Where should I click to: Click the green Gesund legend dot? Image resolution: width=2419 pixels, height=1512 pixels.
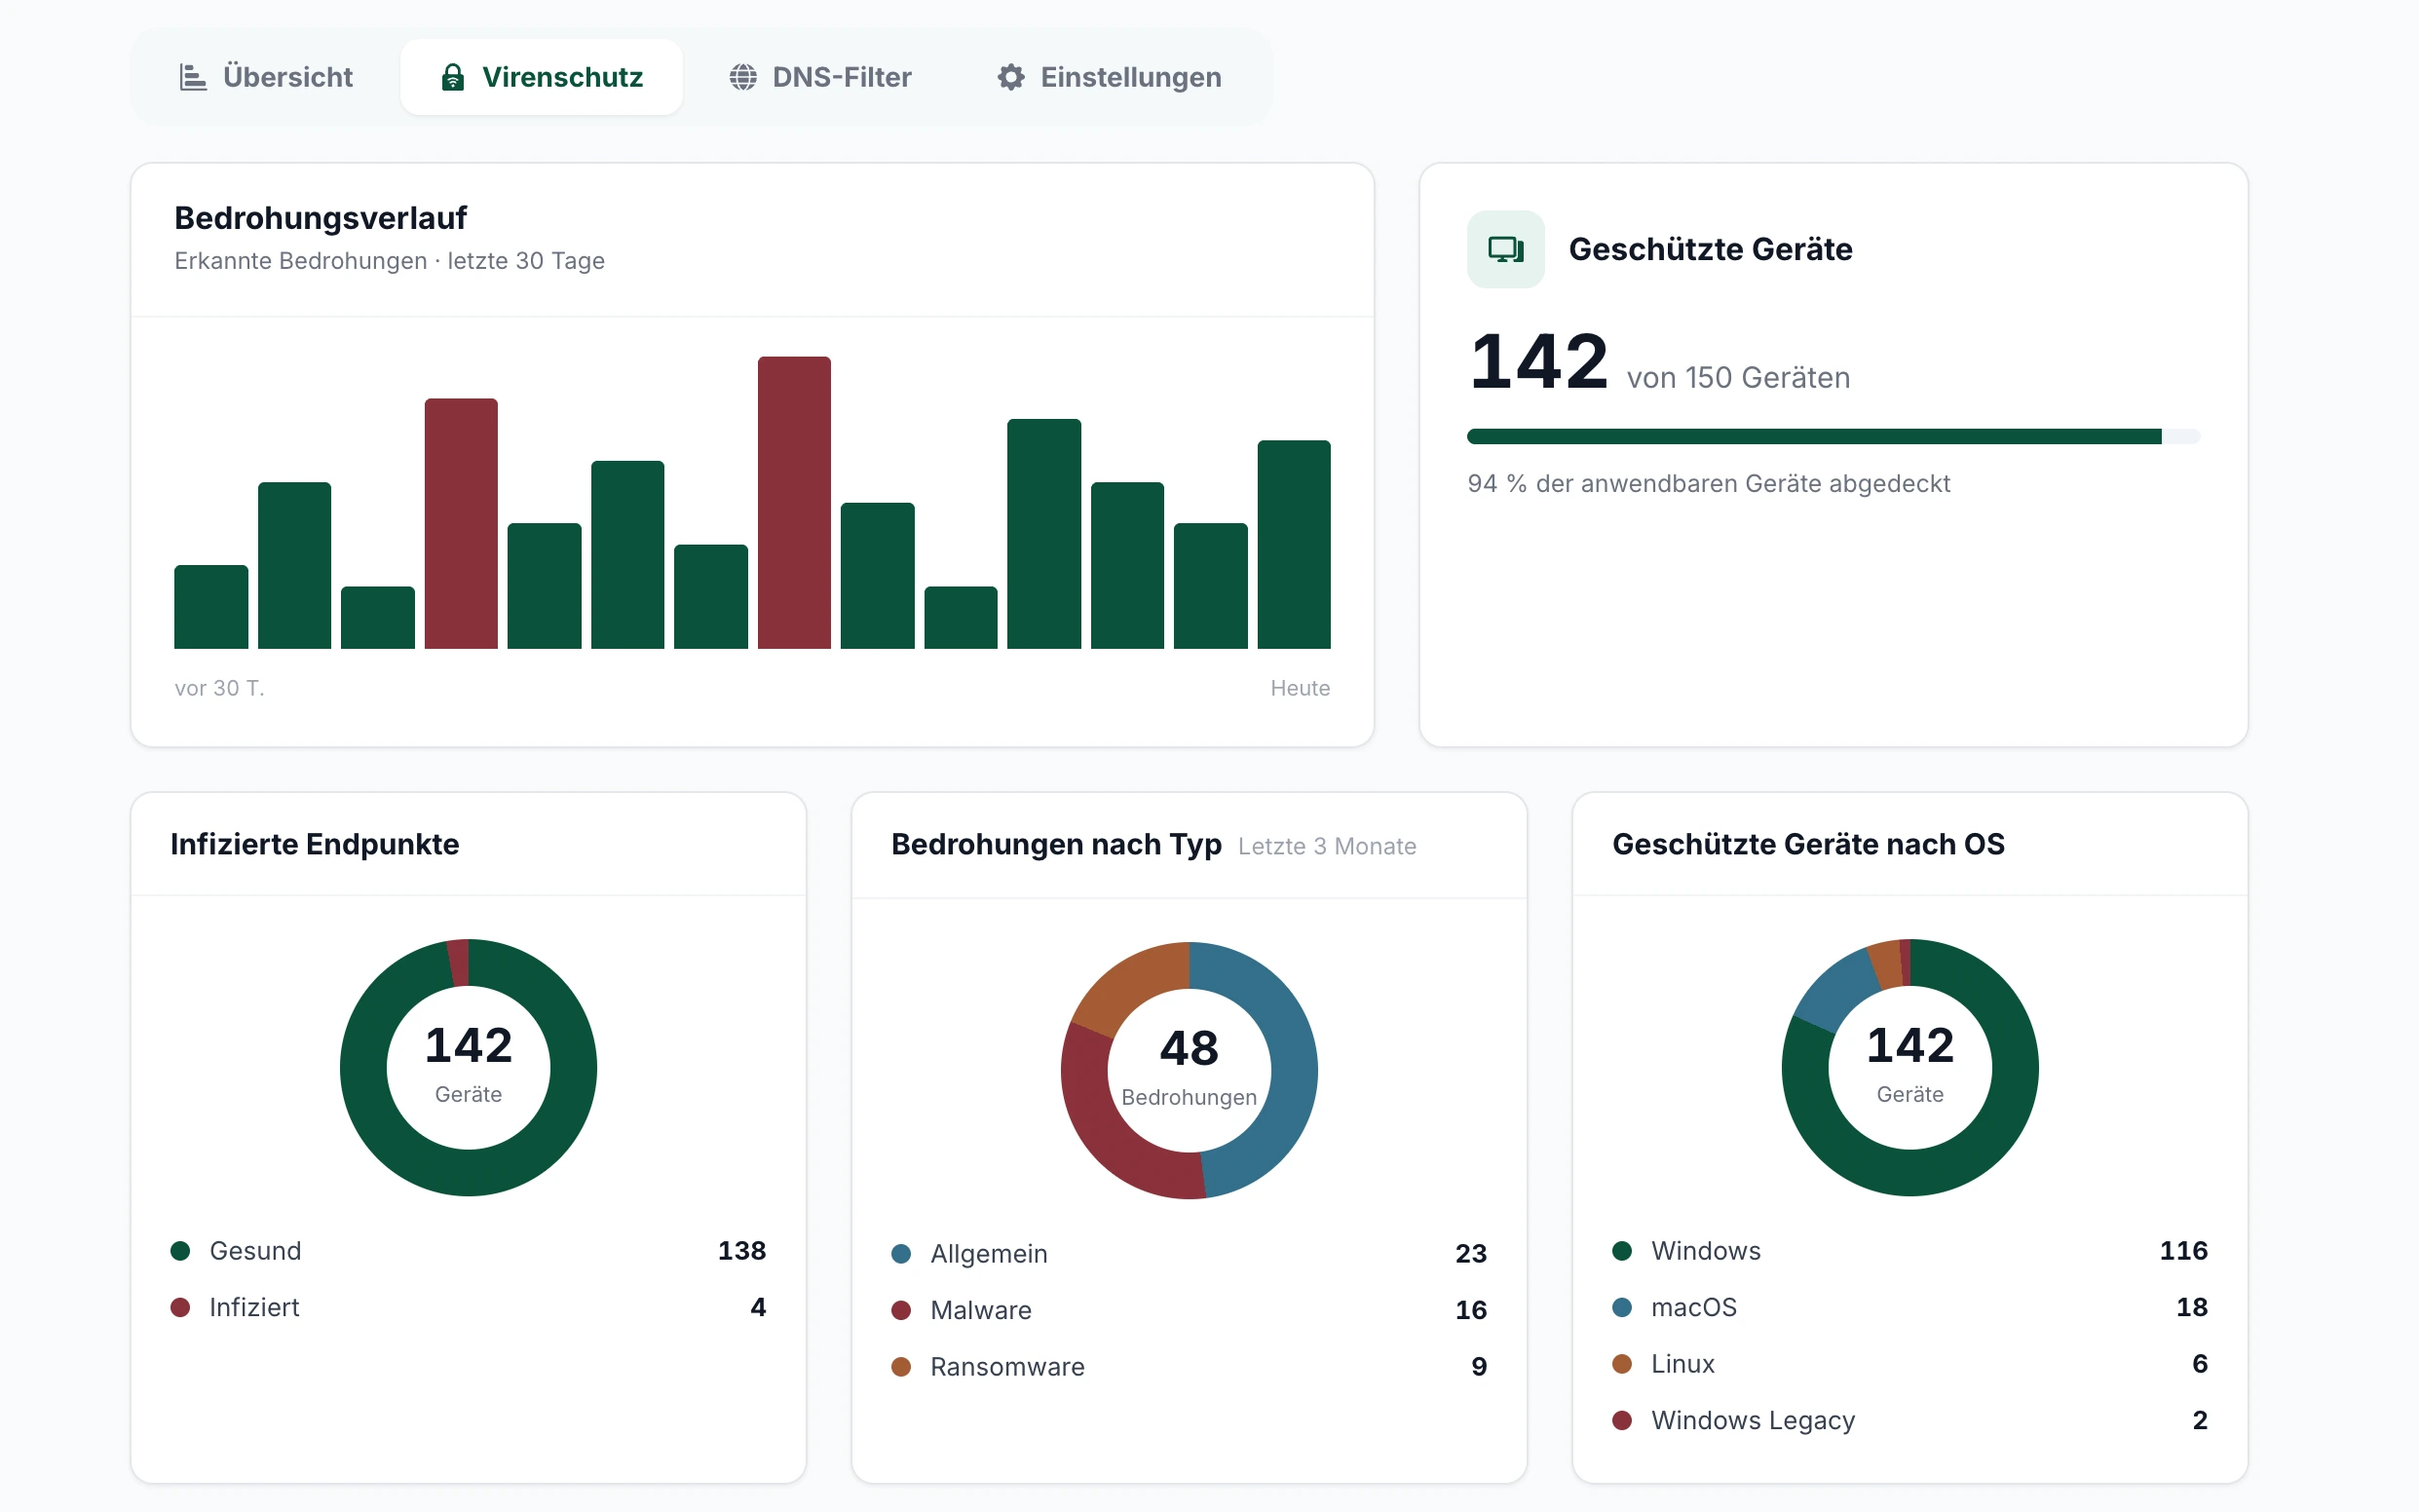(180, 1251)
